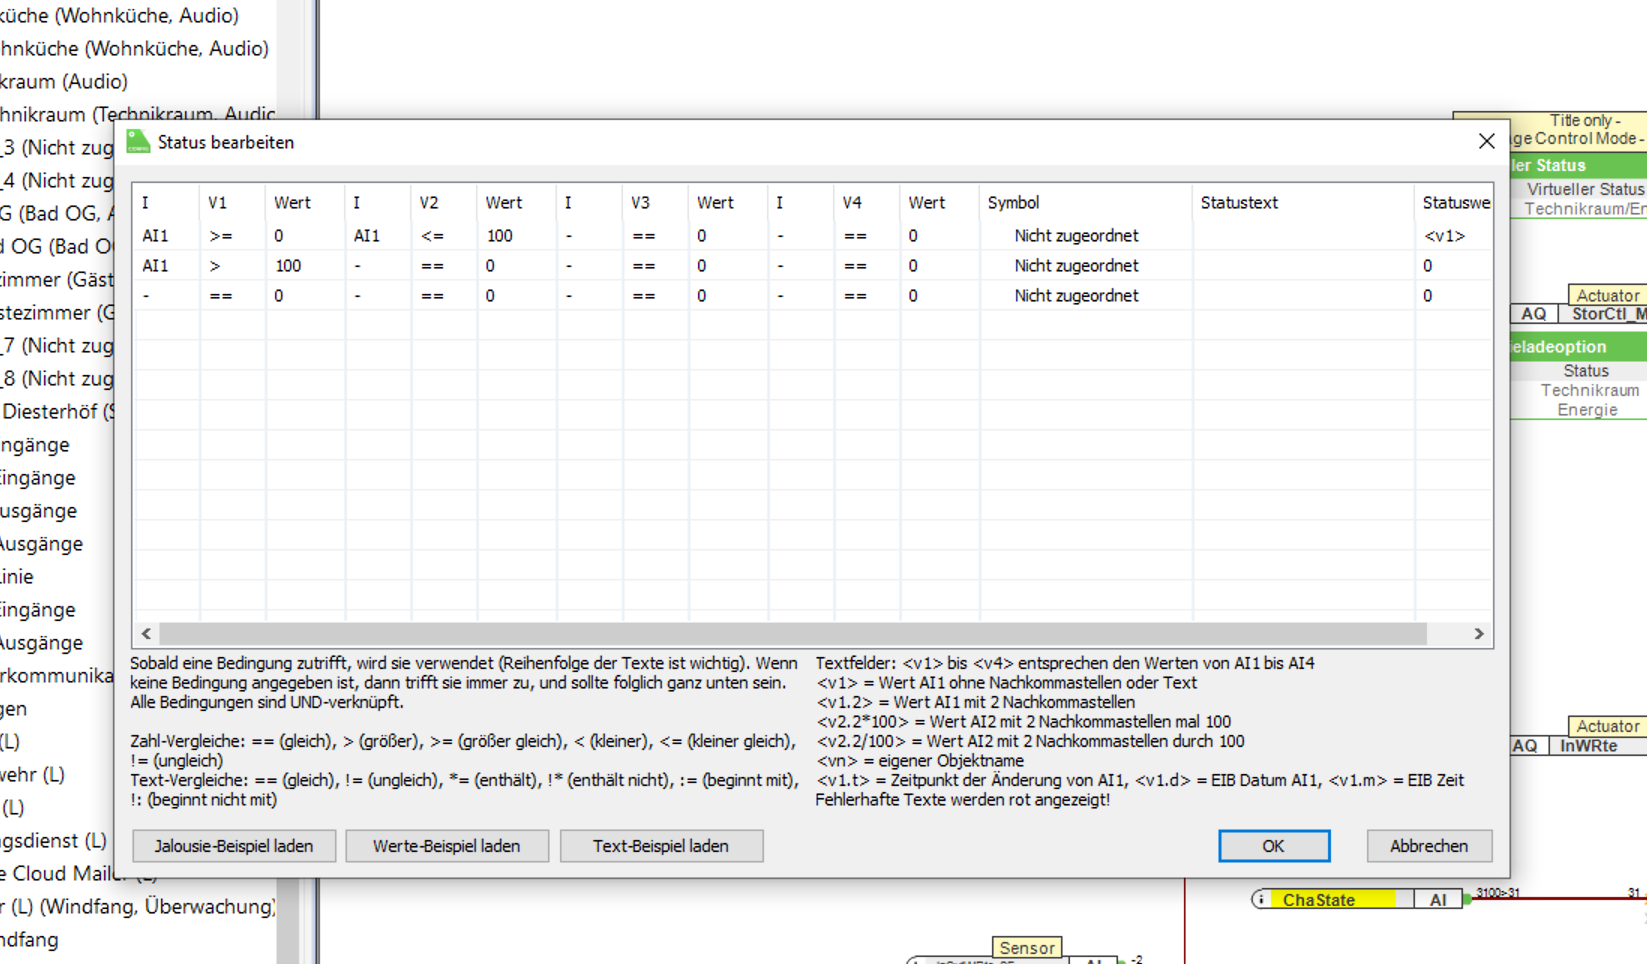This screenshot has width=1647, height=964.
Task: Select the gsdienst (L) tree entry
Action: (x=54, y=840)
